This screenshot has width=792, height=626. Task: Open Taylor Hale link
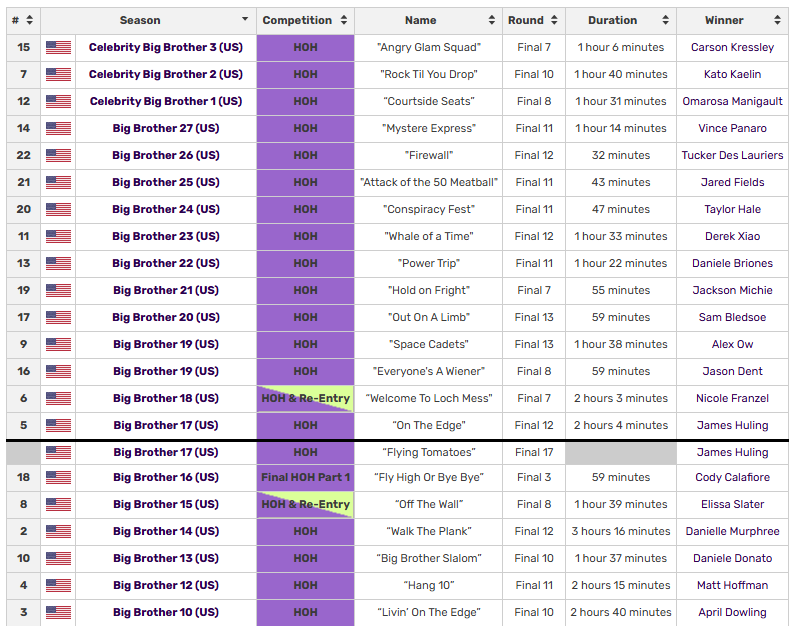coord(732,209)
